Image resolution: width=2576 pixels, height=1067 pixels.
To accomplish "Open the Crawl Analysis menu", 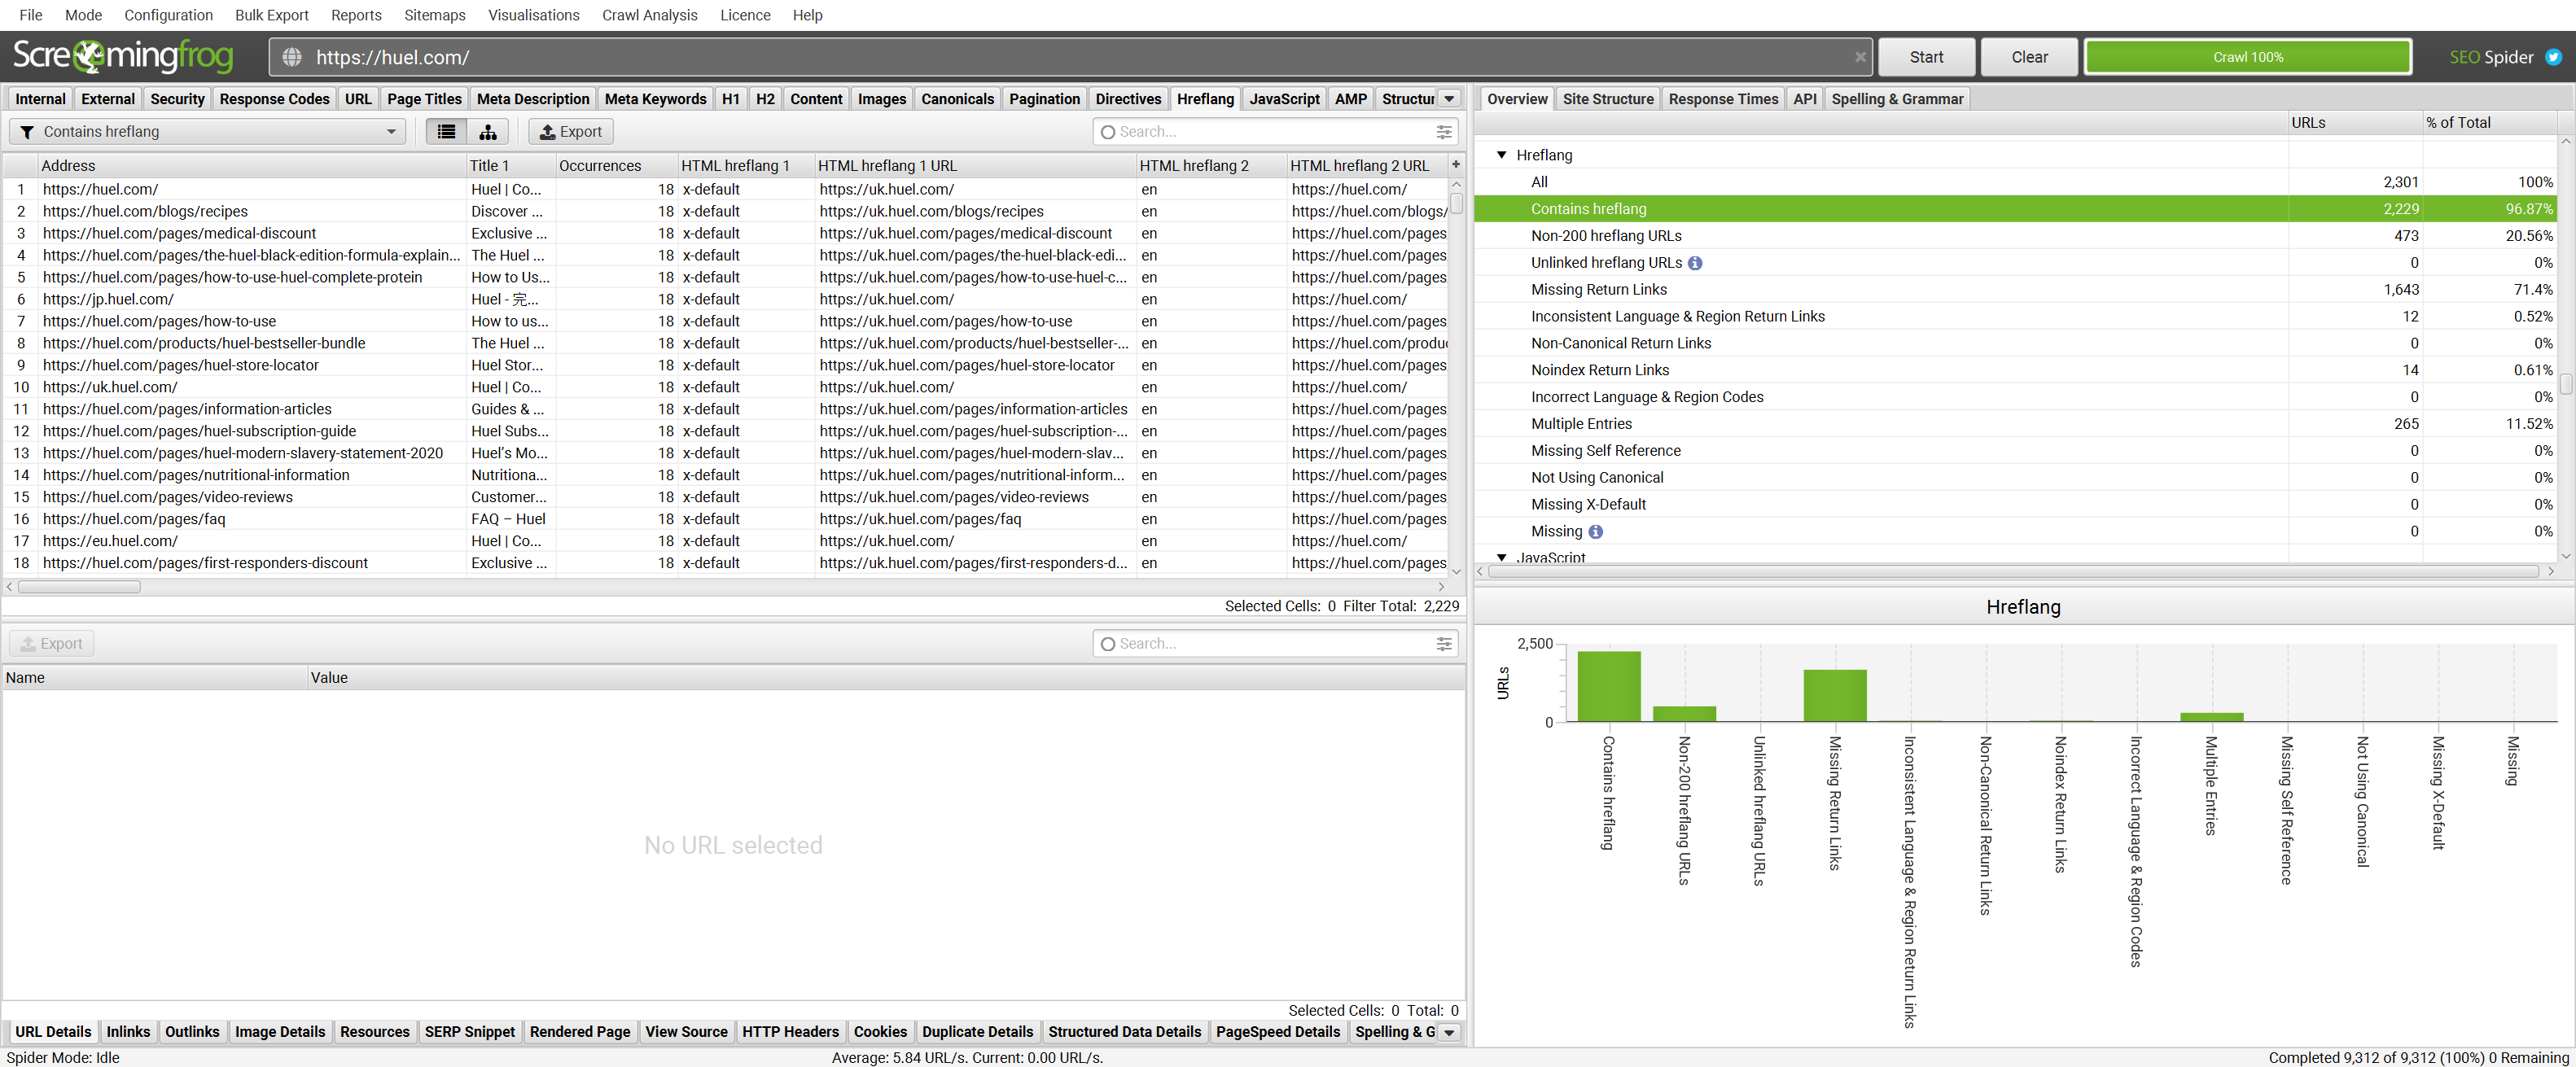I will click(649, 15).
